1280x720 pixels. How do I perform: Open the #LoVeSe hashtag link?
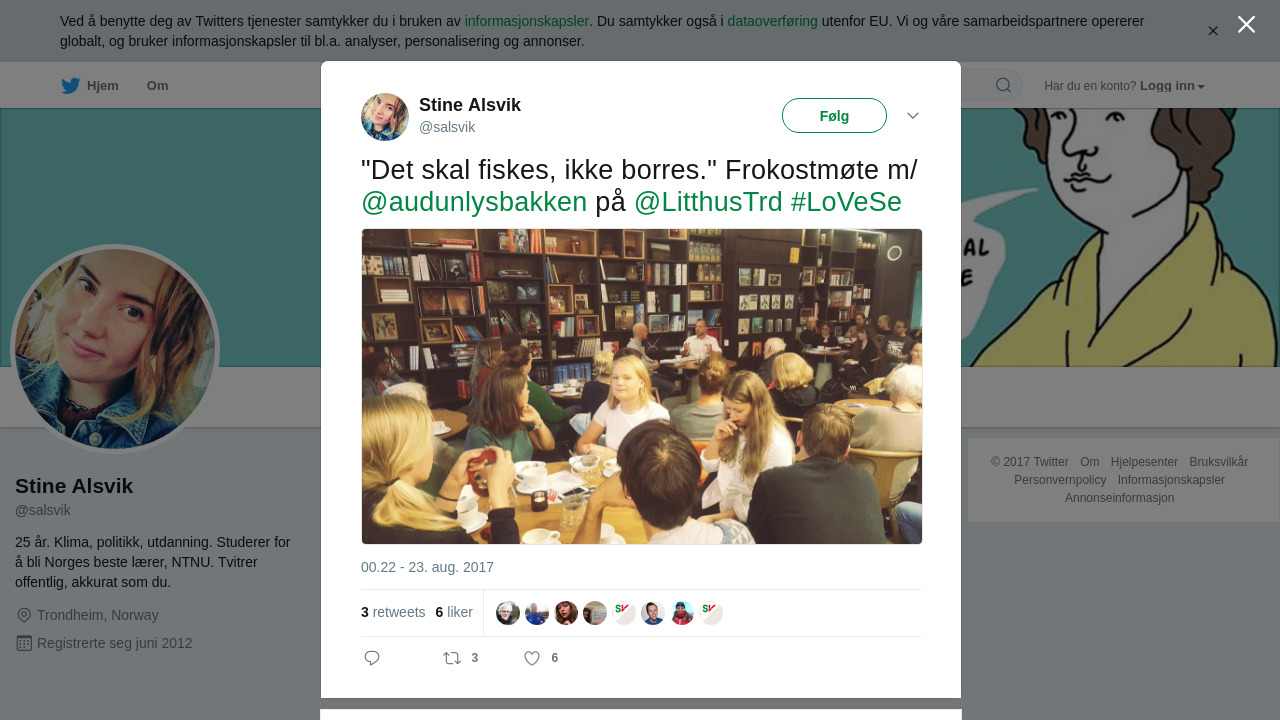point(846,202)
